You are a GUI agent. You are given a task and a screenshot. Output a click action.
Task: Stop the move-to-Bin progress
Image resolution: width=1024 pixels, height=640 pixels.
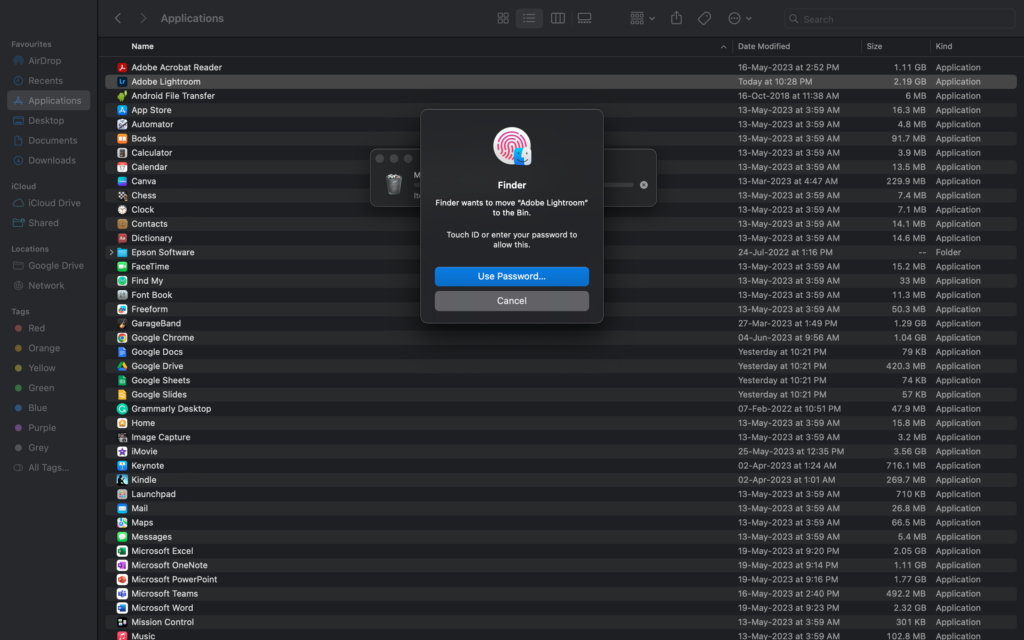[644, 185]
